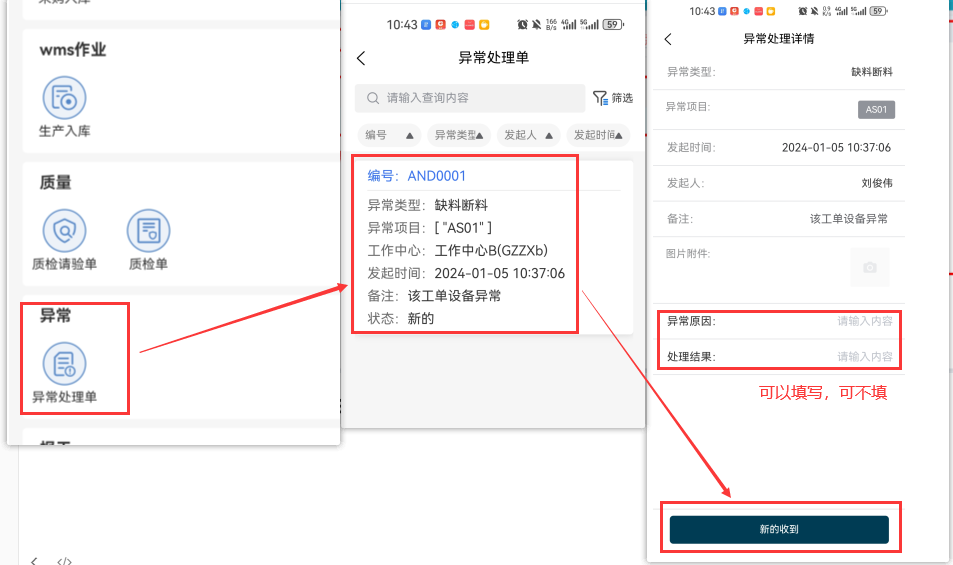Go back from 异常处理详情 page
The image size is (953, 565).
668,39
